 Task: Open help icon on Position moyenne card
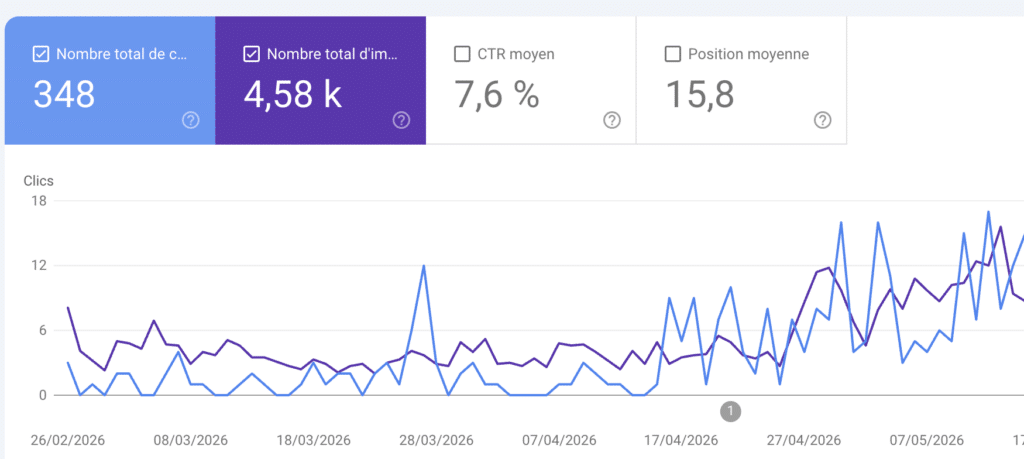[823, 120]
